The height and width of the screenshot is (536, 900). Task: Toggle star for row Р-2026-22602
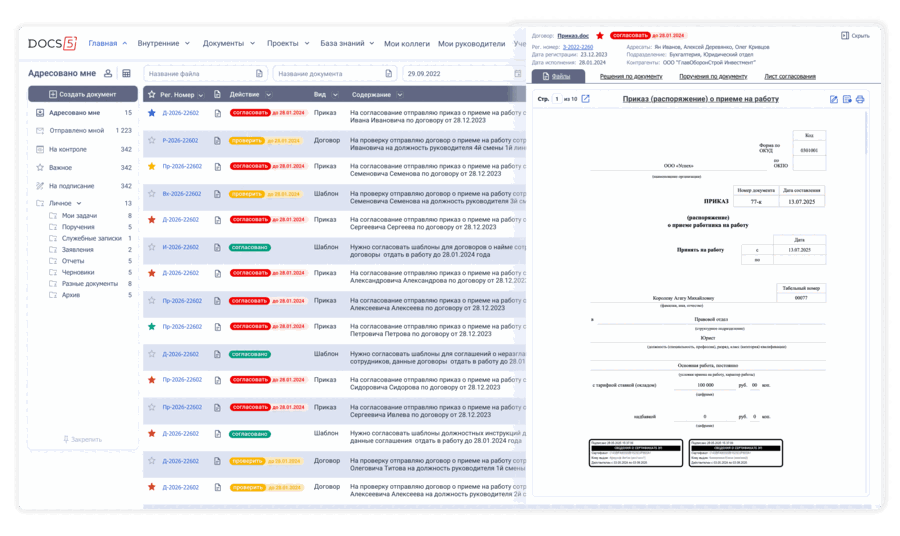pos(152,140)
